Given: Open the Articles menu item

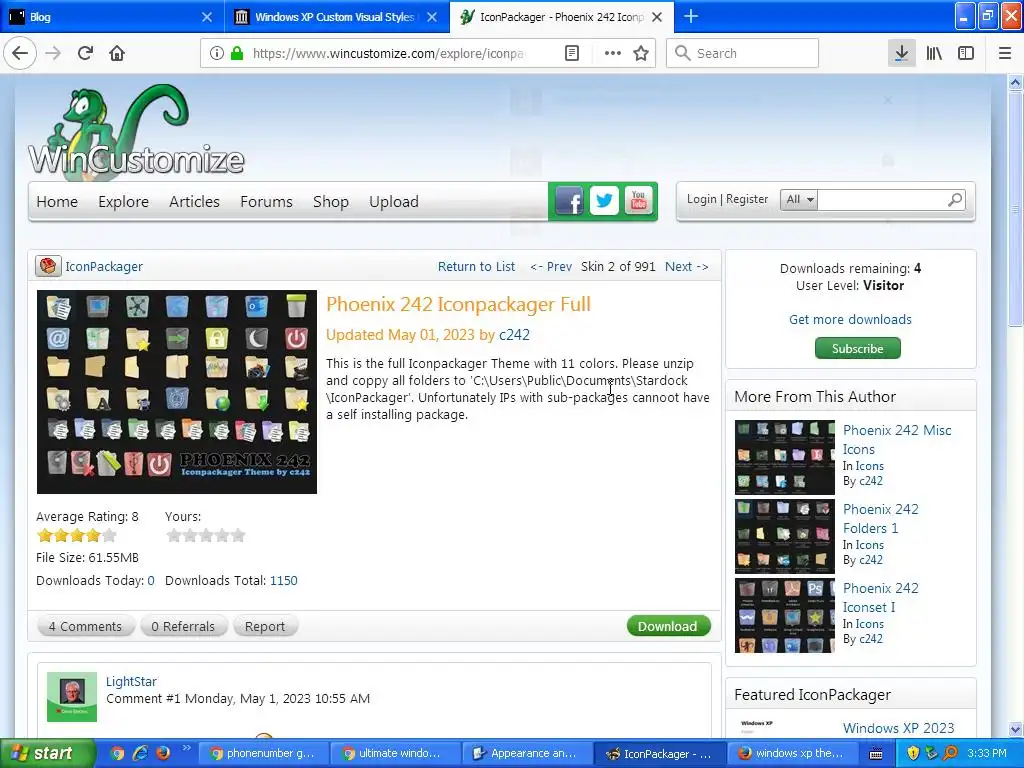Looking at the screenshot, I should click(194, 202).
